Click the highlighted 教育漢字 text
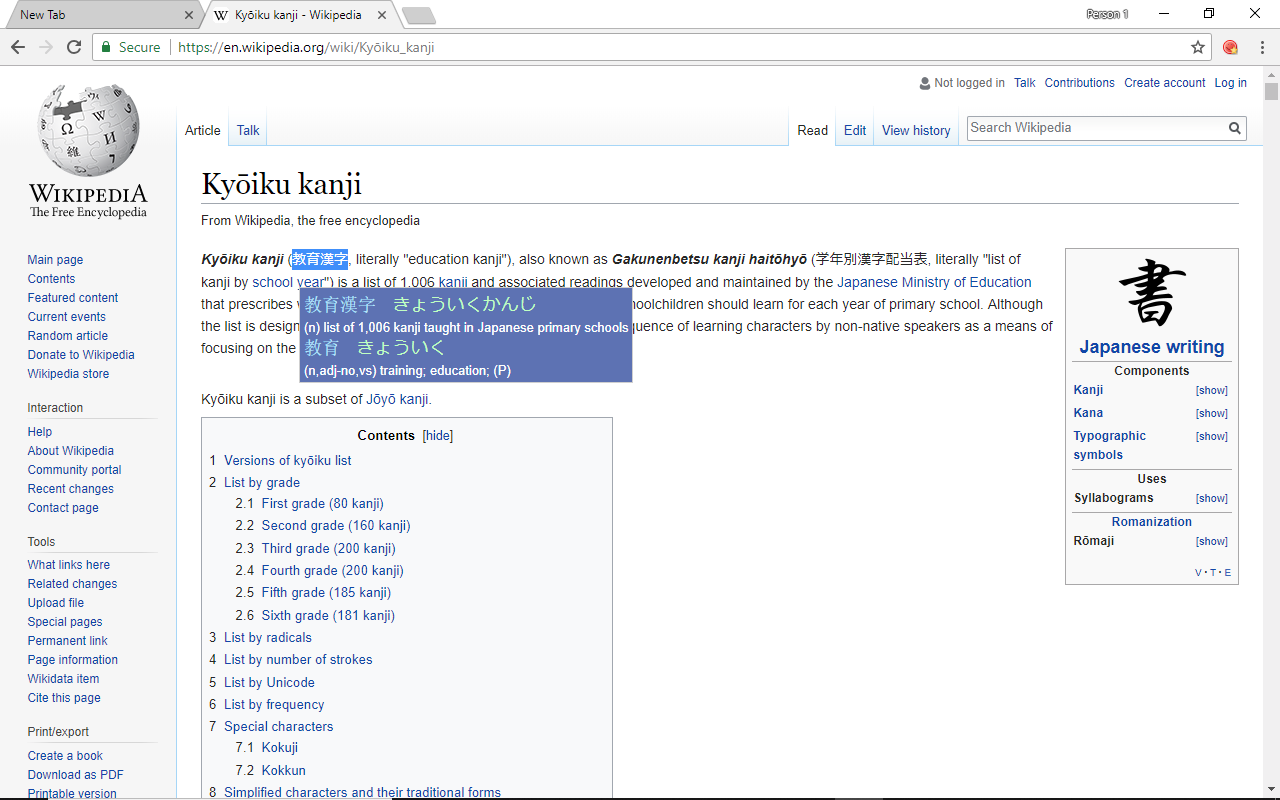 click(x=320, y=259)
